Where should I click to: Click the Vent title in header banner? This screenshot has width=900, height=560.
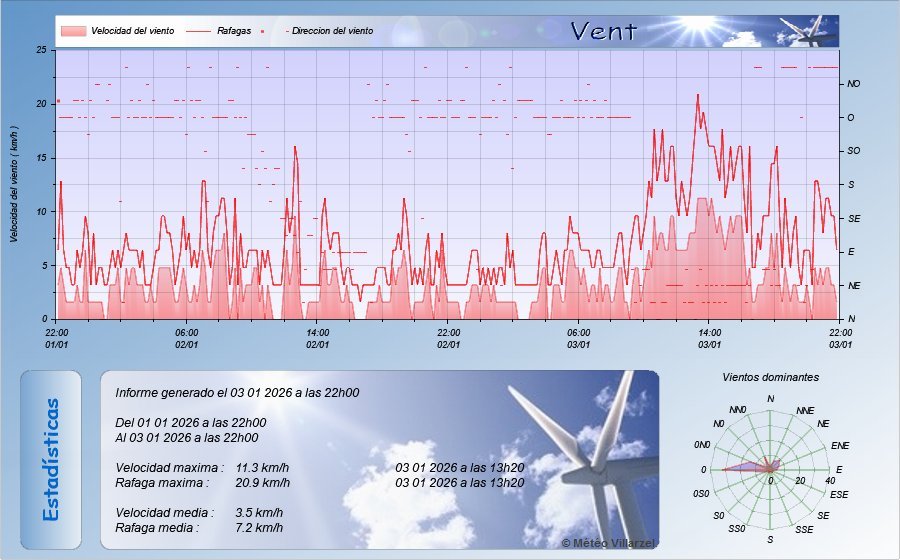click(603, 31)
